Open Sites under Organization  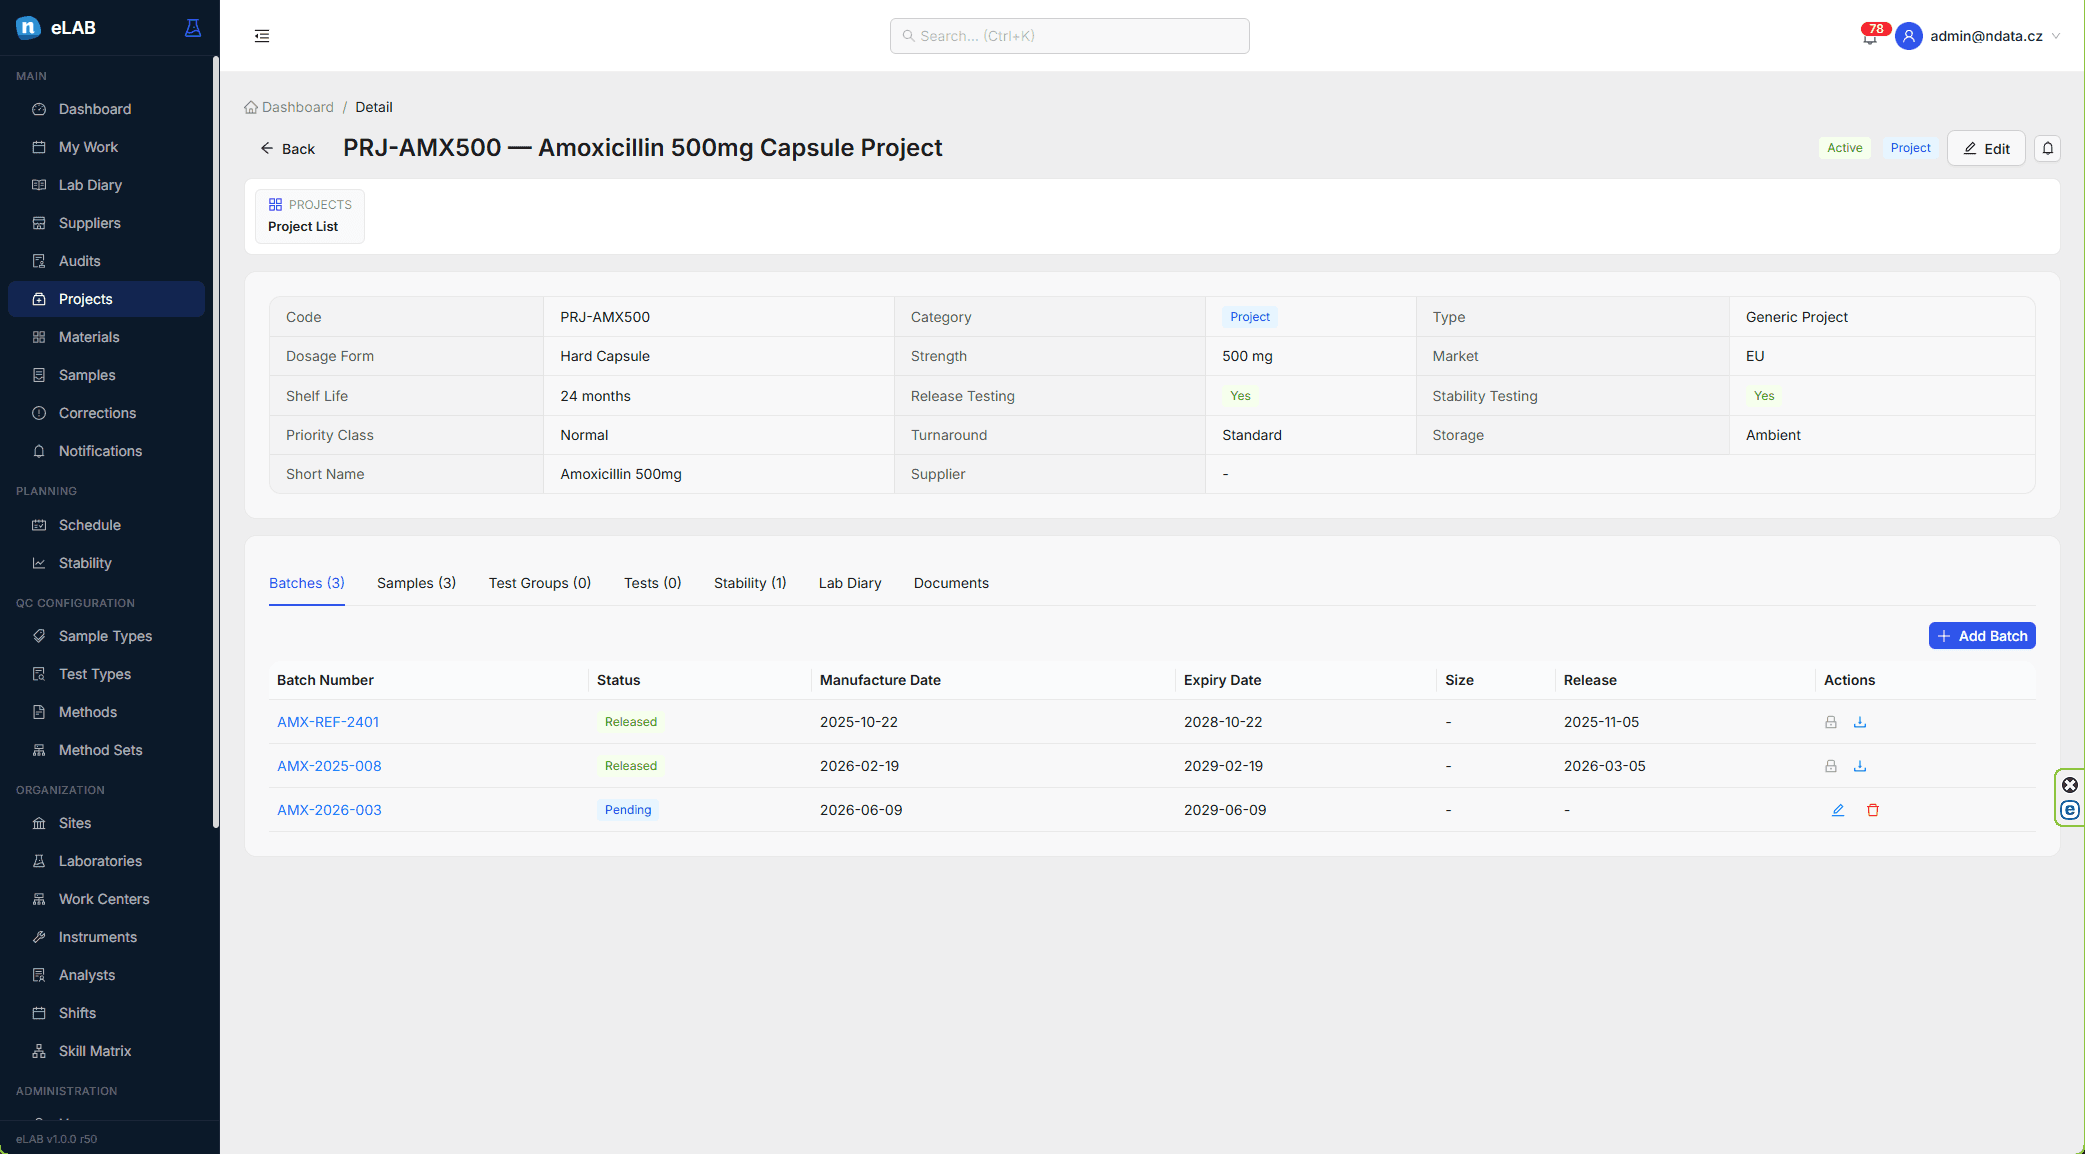tap(106, 823)
